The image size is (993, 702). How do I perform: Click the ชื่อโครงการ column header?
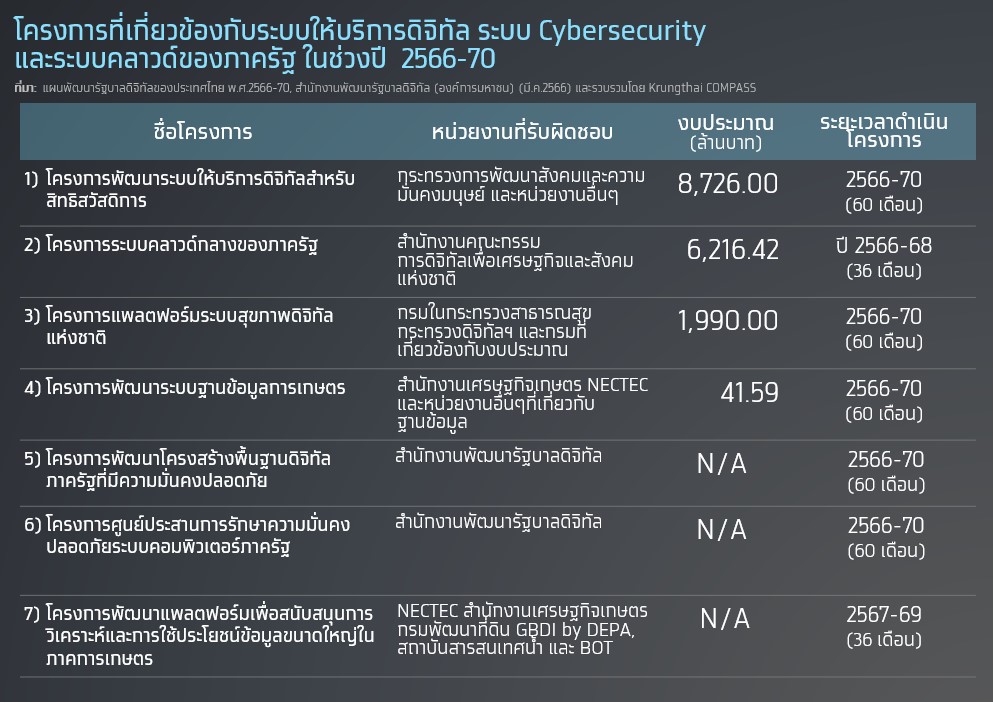[x=203, y=132]
